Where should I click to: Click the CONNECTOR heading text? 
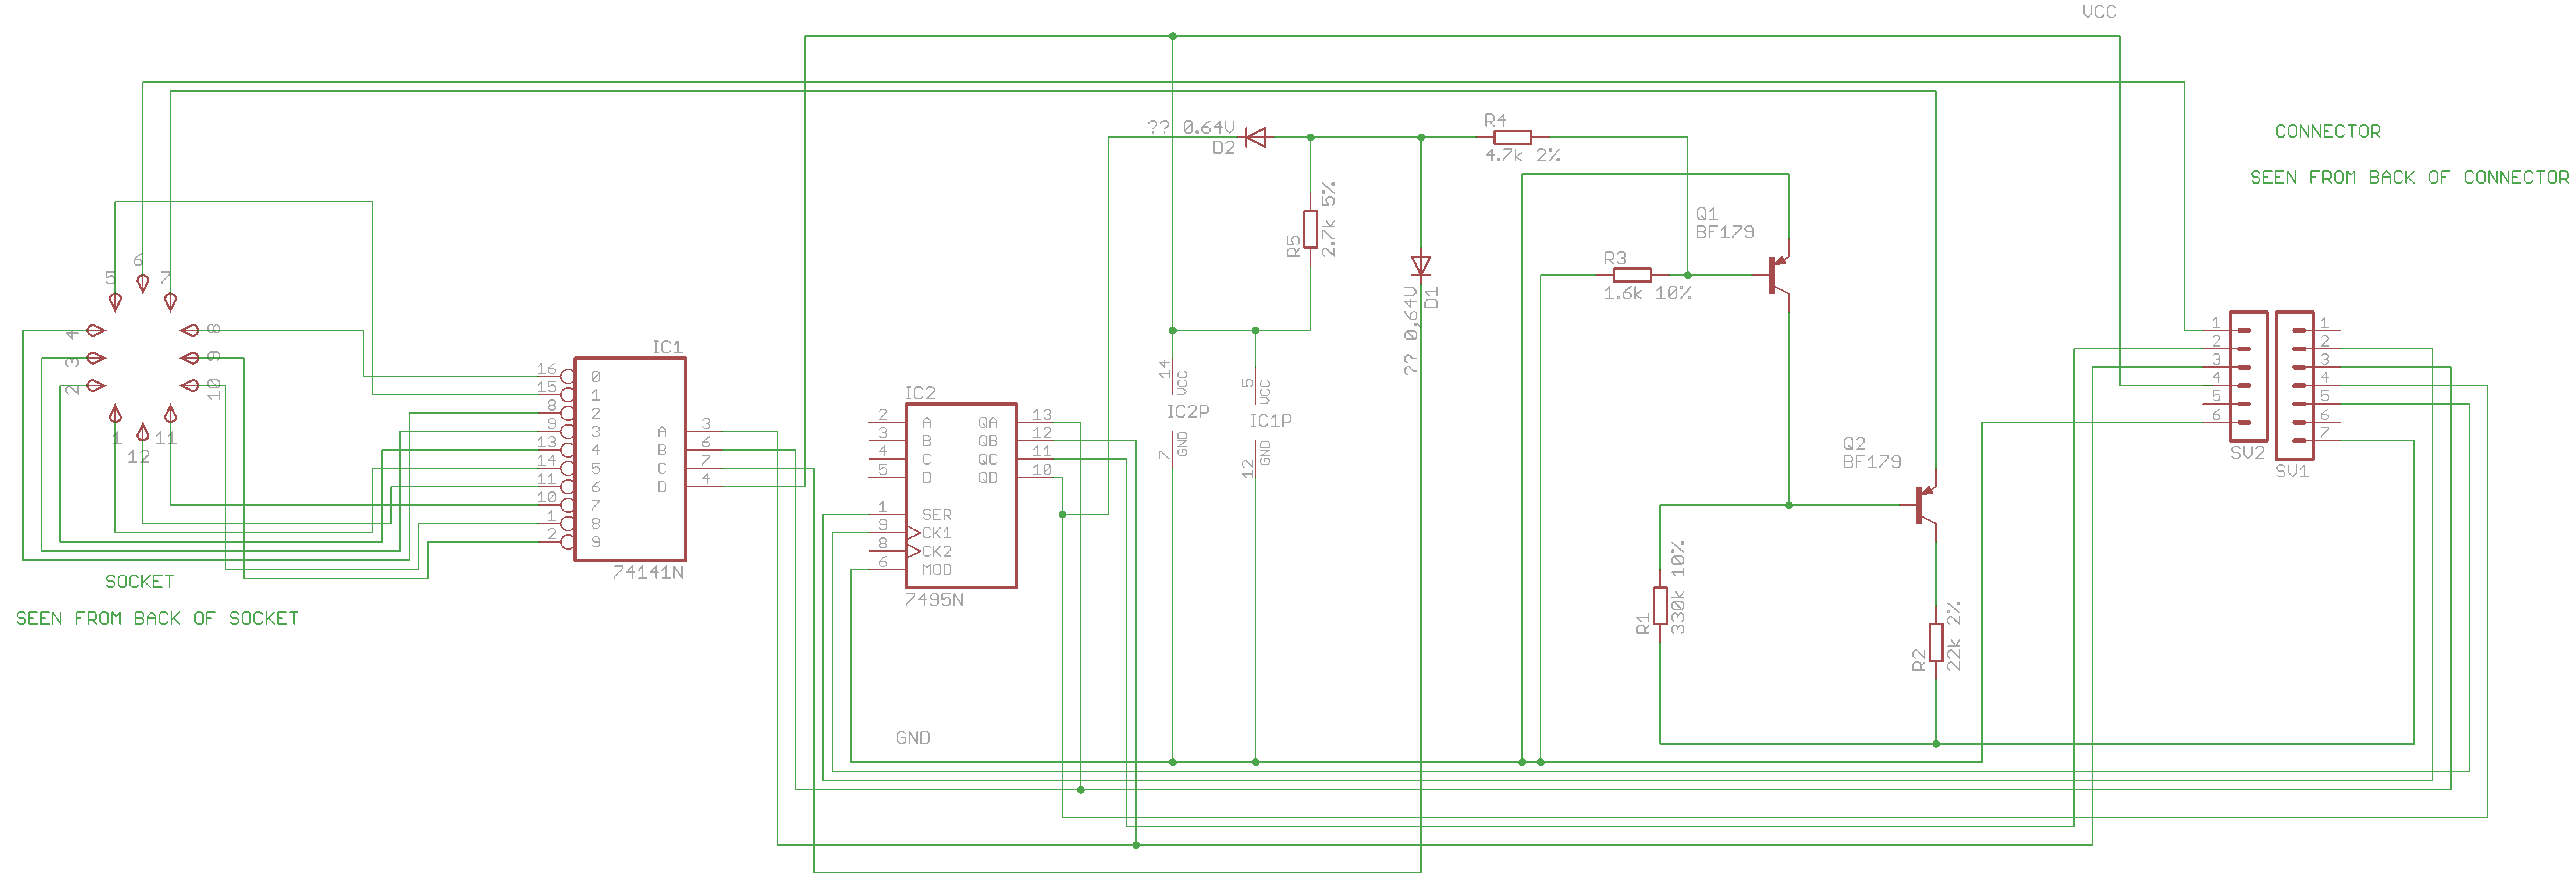[x=2328, y=131]
